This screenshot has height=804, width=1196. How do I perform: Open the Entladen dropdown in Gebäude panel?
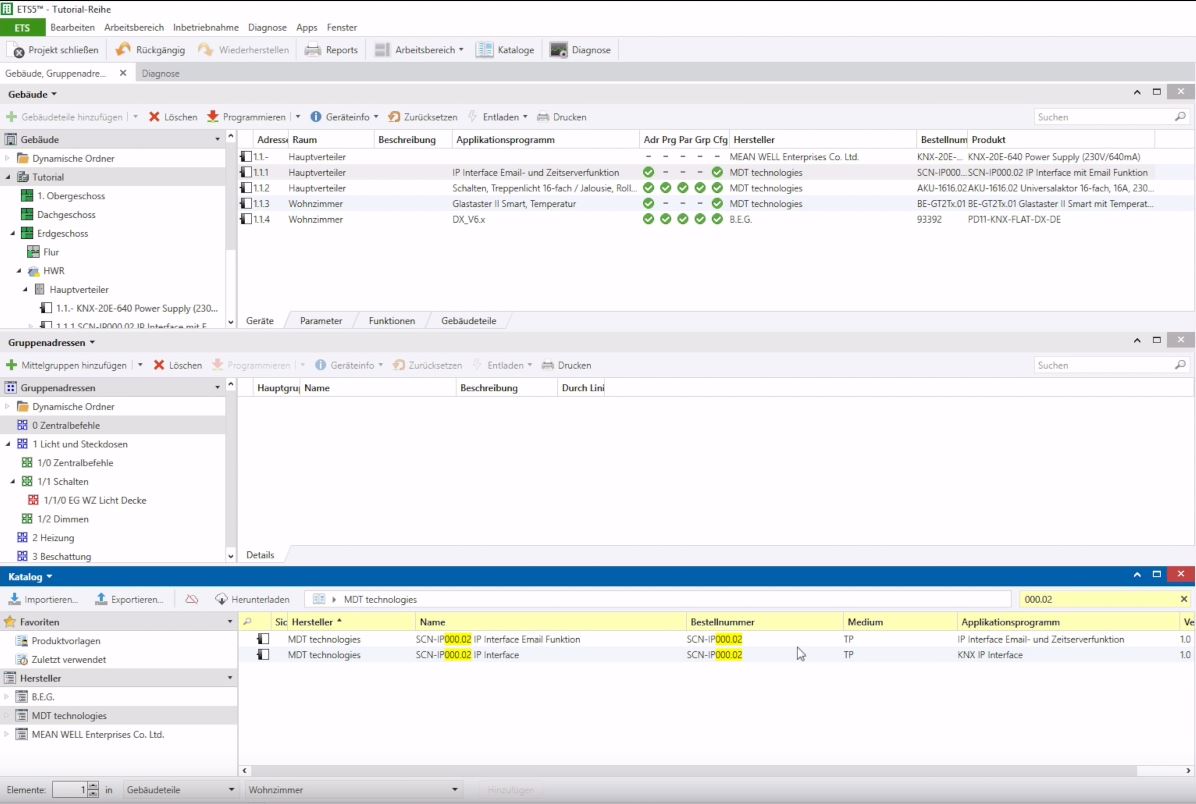[525, 117]
